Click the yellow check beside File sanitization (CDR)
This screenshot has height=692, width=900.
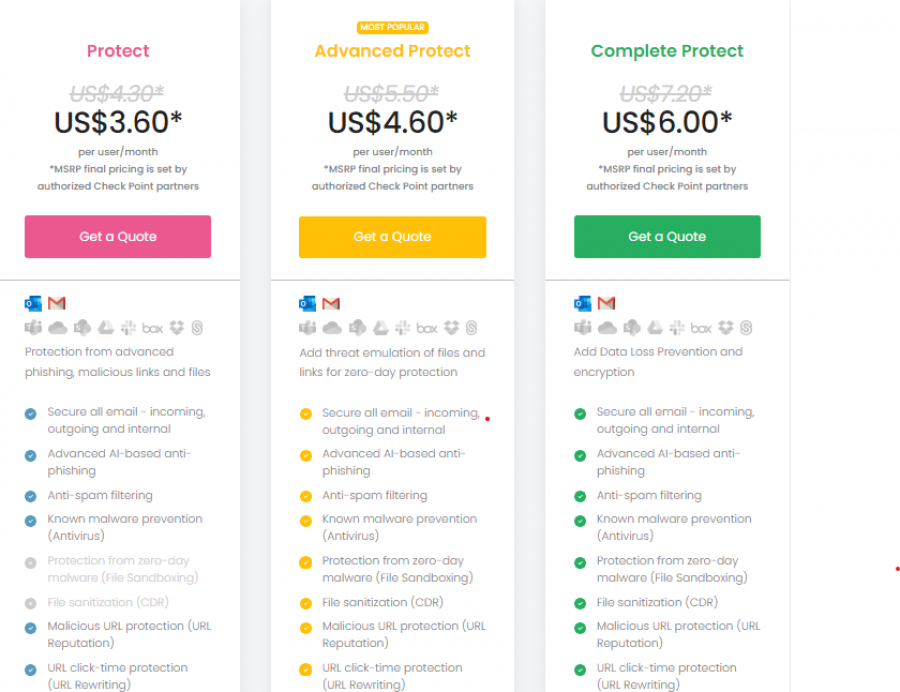pyautogui.click(x=305, y=603)
